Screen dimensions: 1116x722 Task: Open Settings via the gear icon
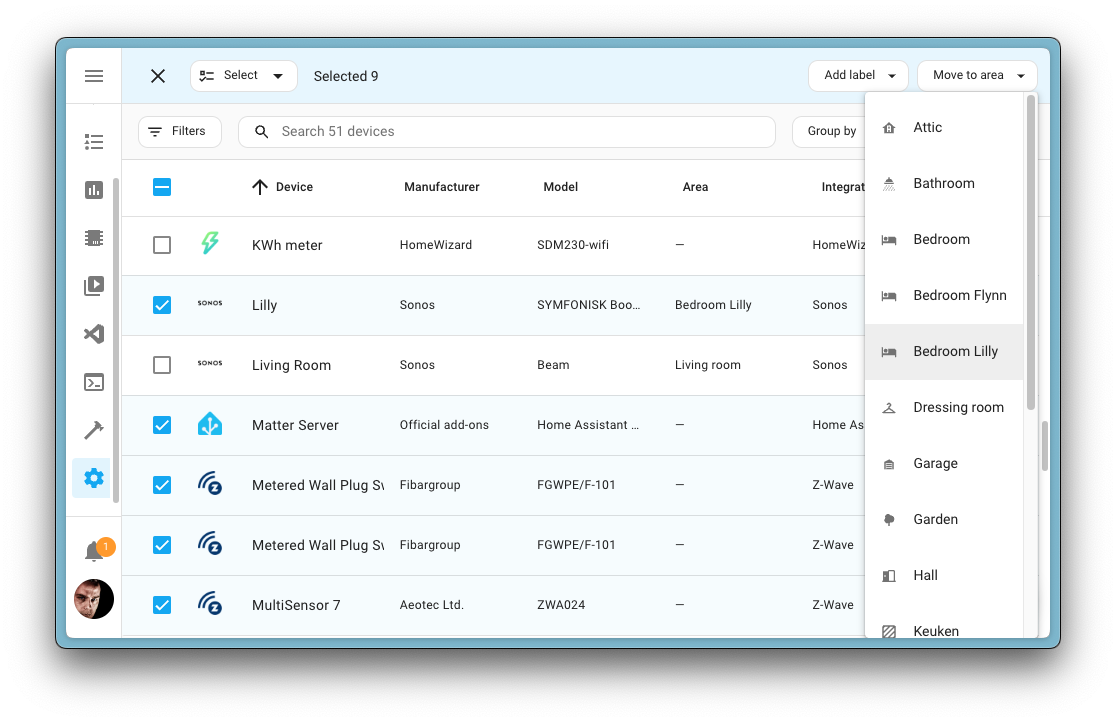pos(93,478)
